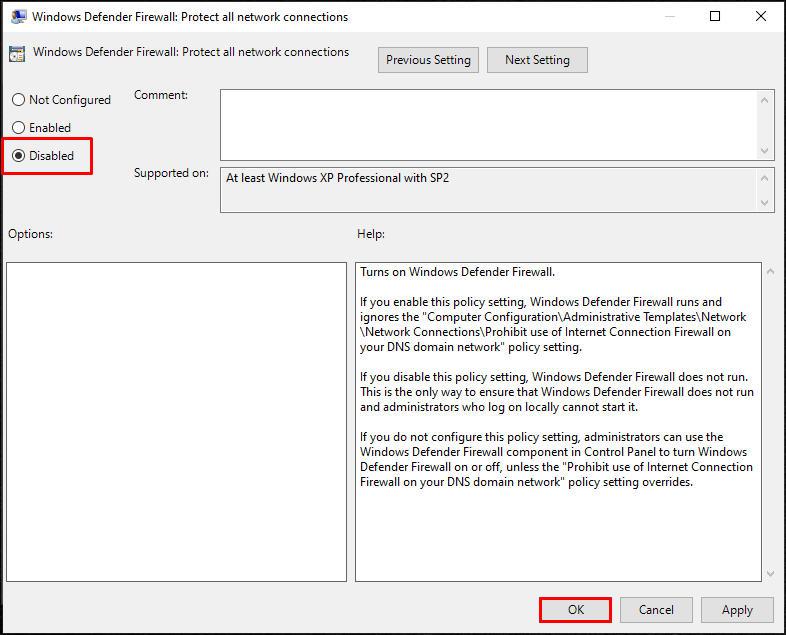Click the policy heading text beside icon

point(191,52)
